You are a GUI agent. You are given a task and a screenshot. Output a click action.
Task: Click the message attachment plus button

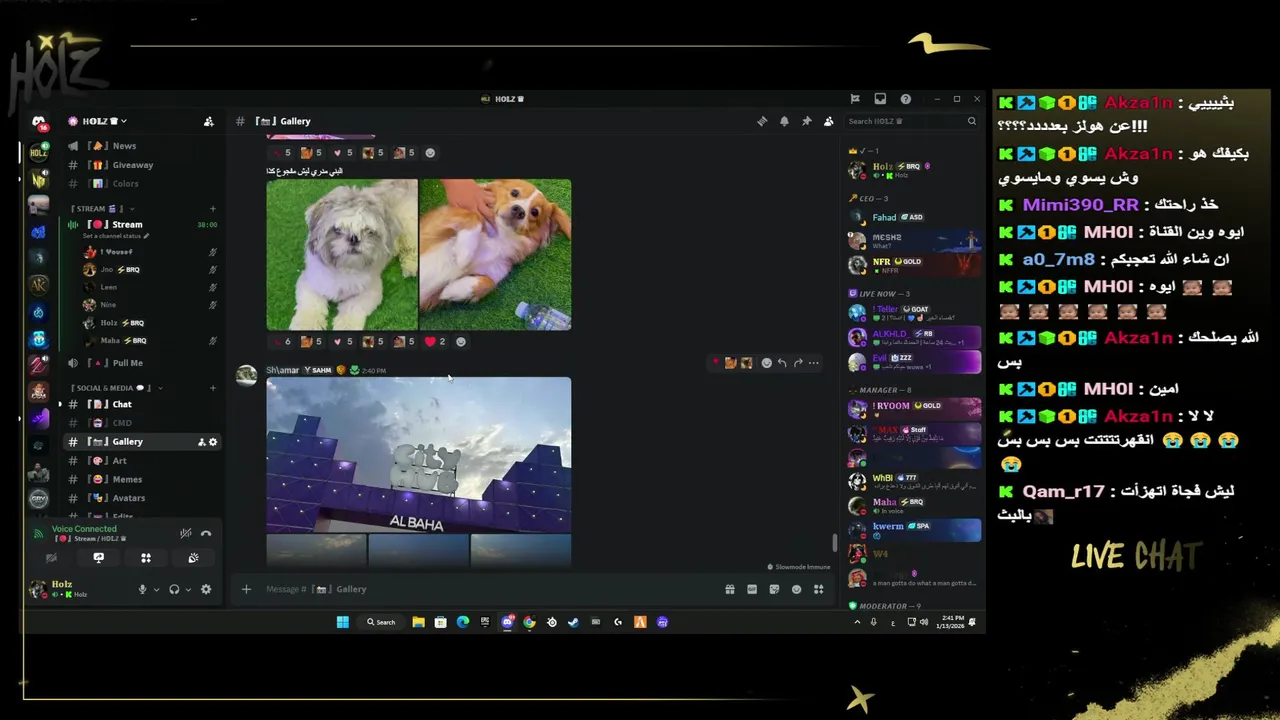click(x=246, y=589)
